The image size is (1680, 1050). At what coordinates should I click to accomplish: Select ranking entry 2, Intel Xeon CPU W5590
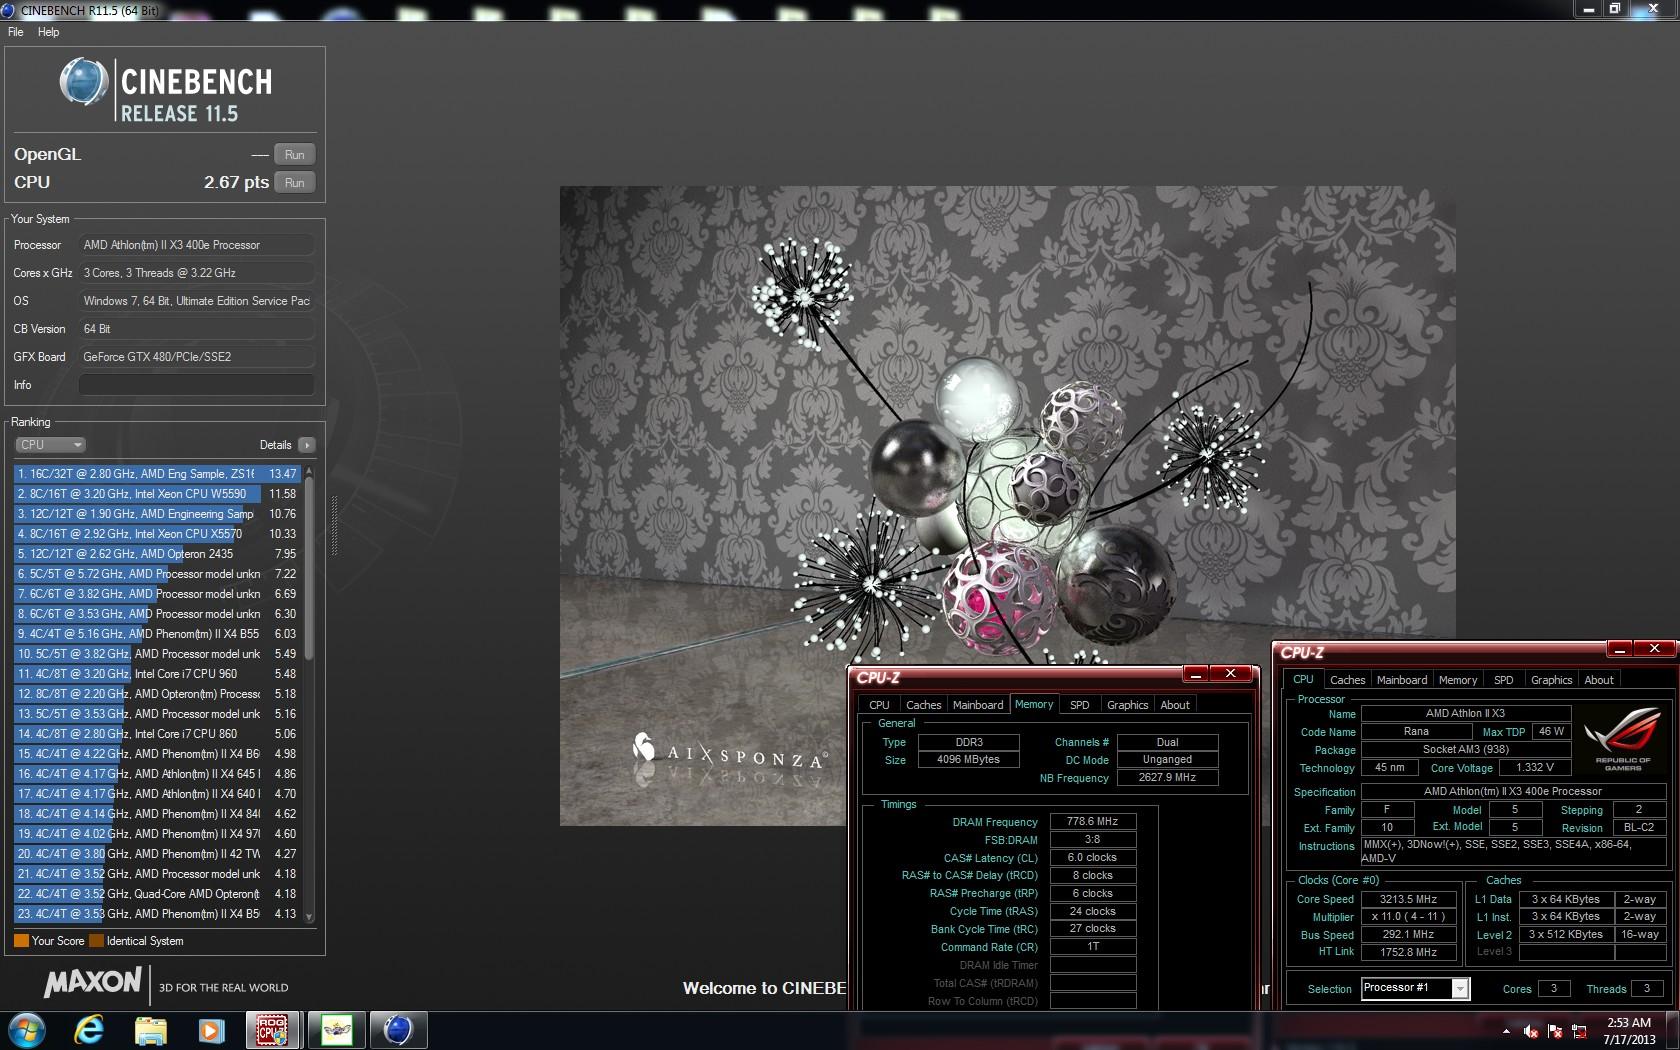(158, 494)
